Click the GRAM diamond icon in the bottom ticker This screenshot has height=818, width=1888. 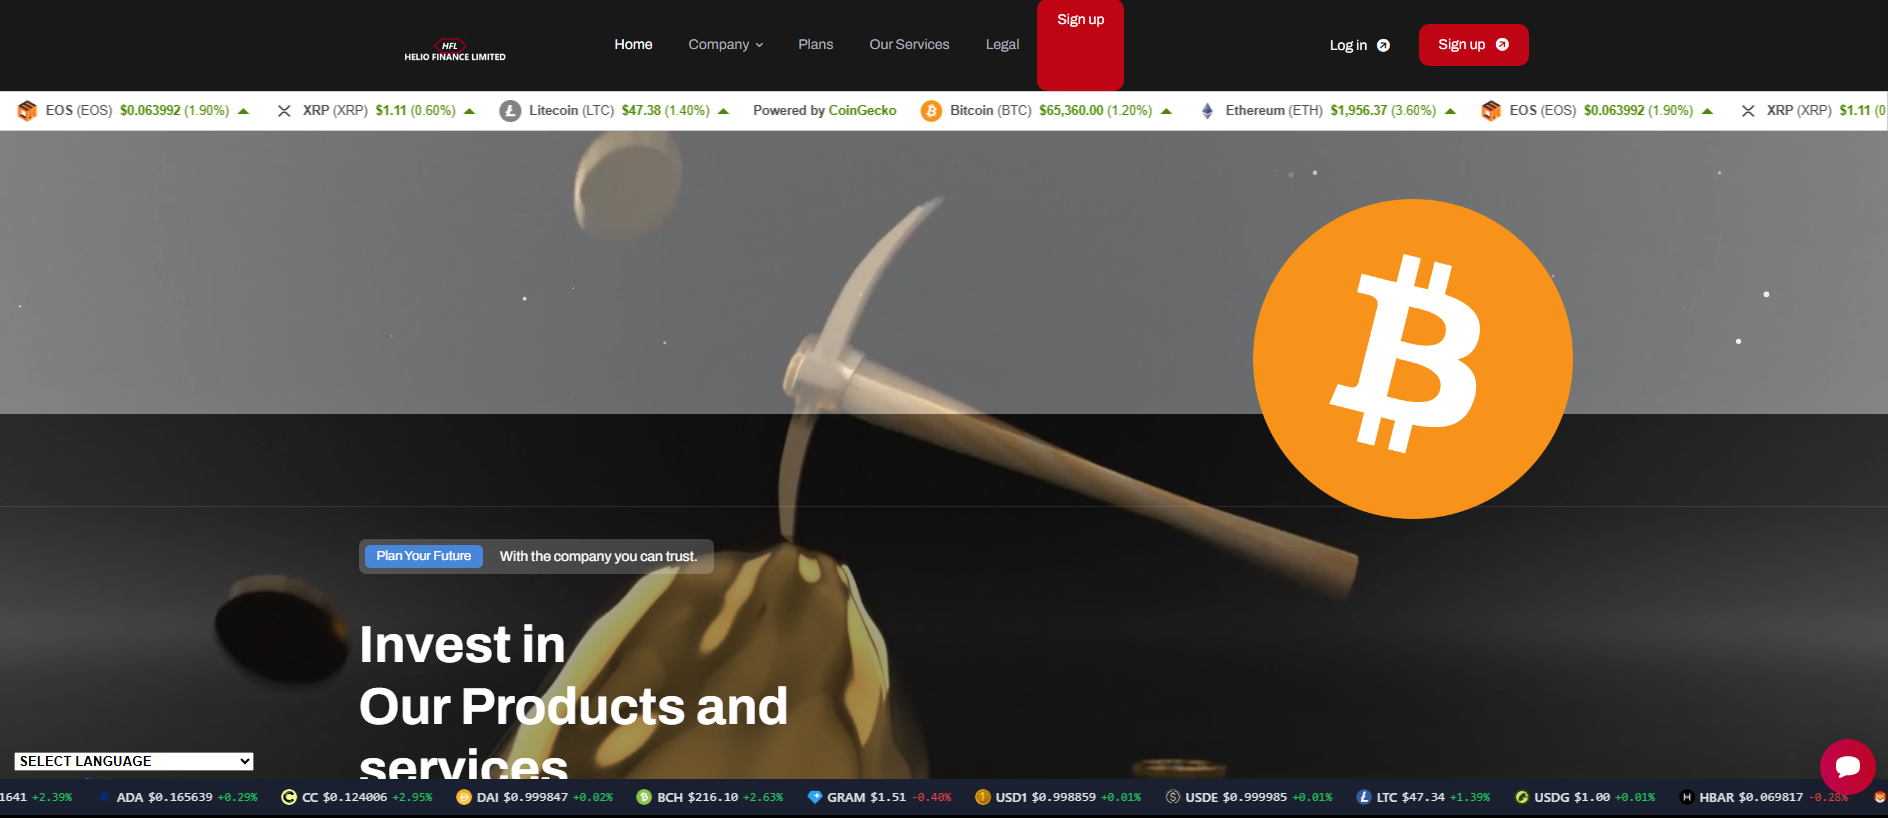(x=814, y=797)
